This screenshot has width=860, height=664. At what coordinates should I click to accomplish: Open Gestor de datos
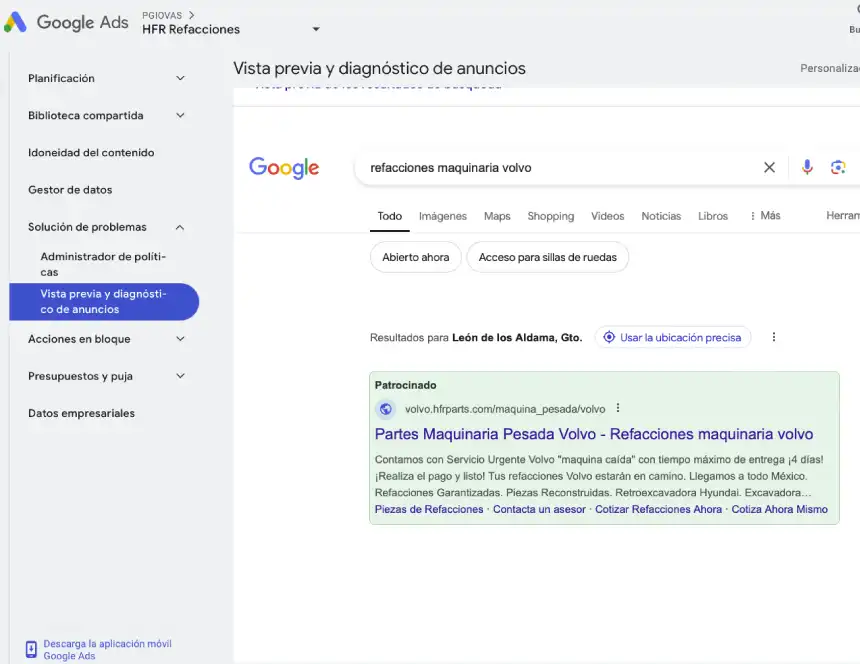point(70,190)
